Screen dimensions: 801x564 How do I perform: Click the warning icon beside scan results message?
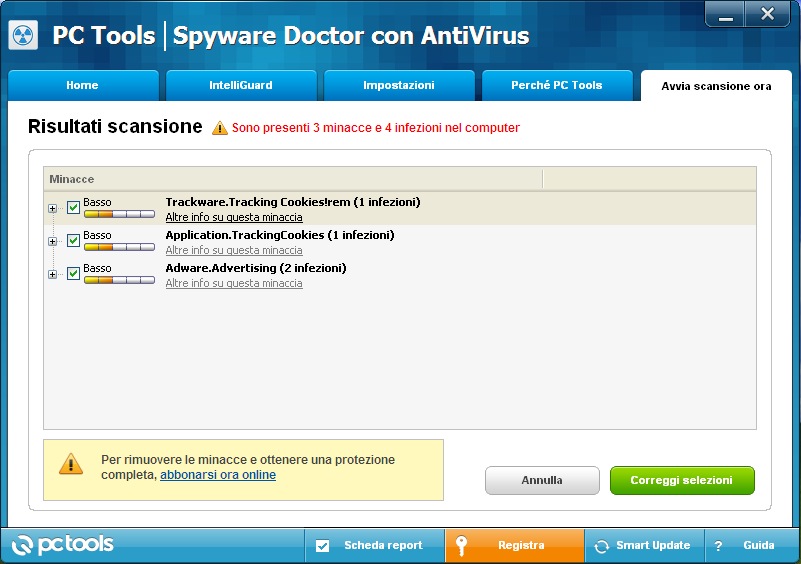(220, 128)
